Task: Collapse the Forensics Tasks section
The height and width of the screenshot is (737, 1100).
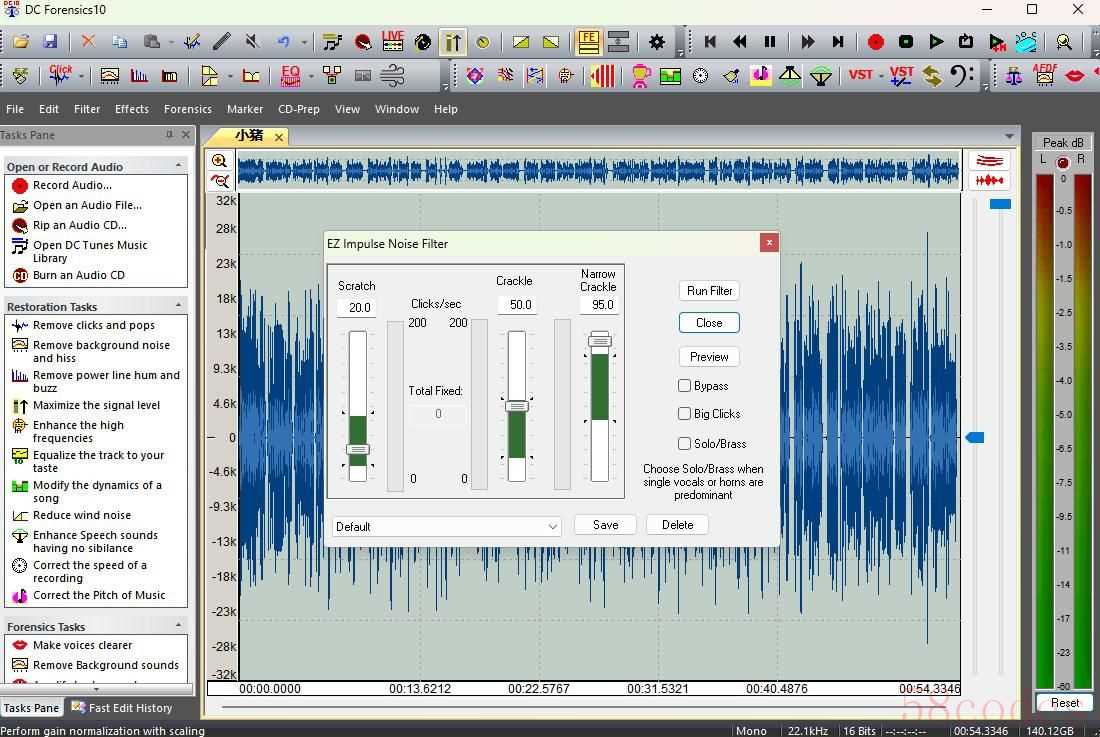Action: [x=178, y=626]
